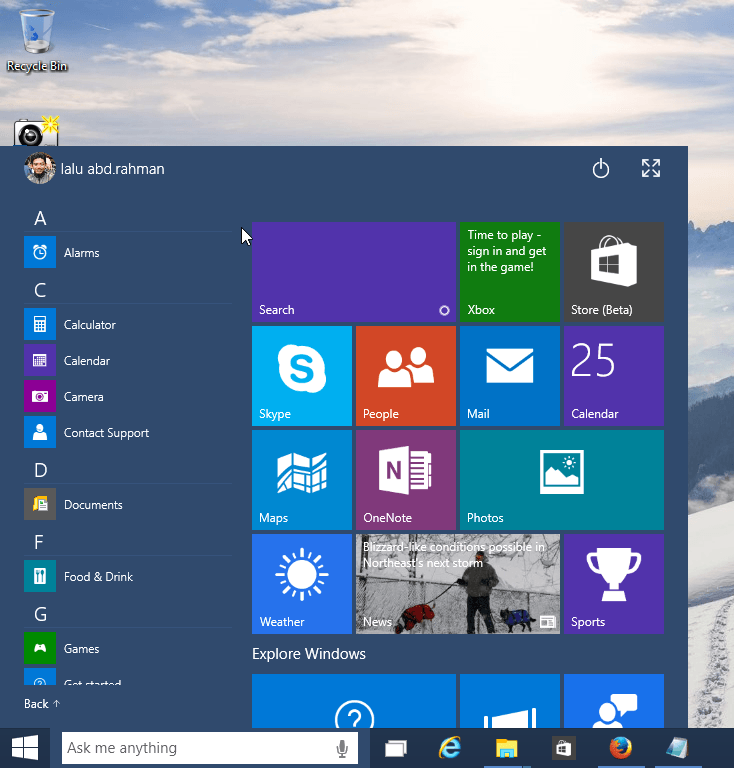734x768 pixels.
Task: Open the Xbox tile
Action: pos(510,272)
